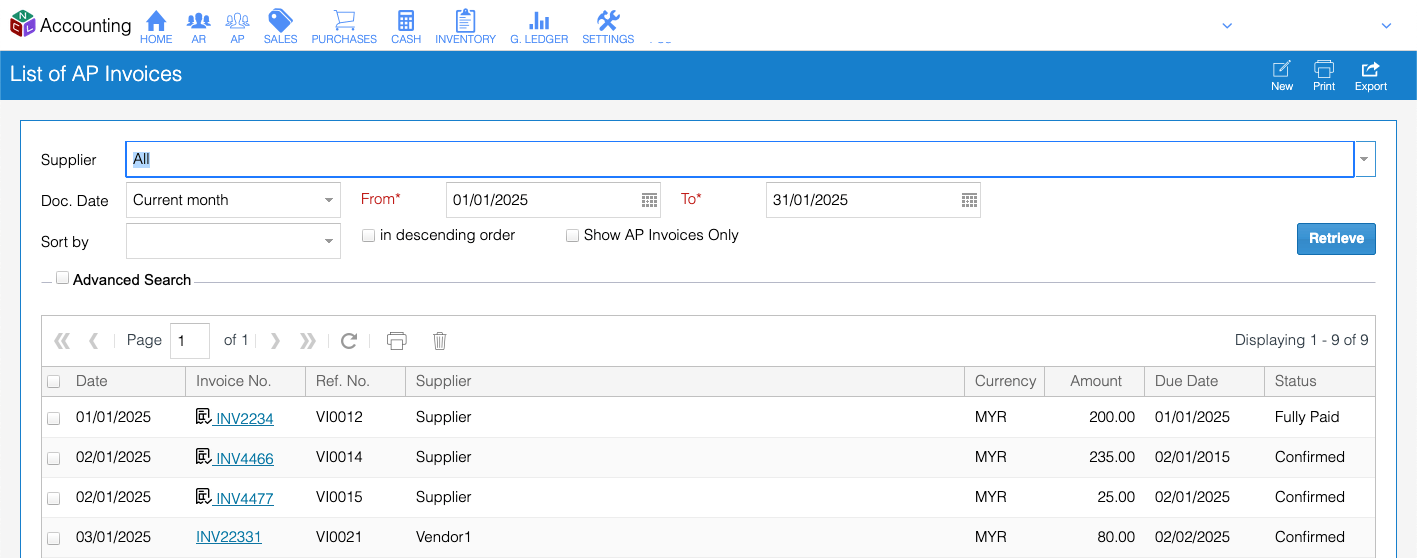This screenshot has height=558, width=1417.
Task: Click the Supplier input field
Action: [x=740, y=159]
